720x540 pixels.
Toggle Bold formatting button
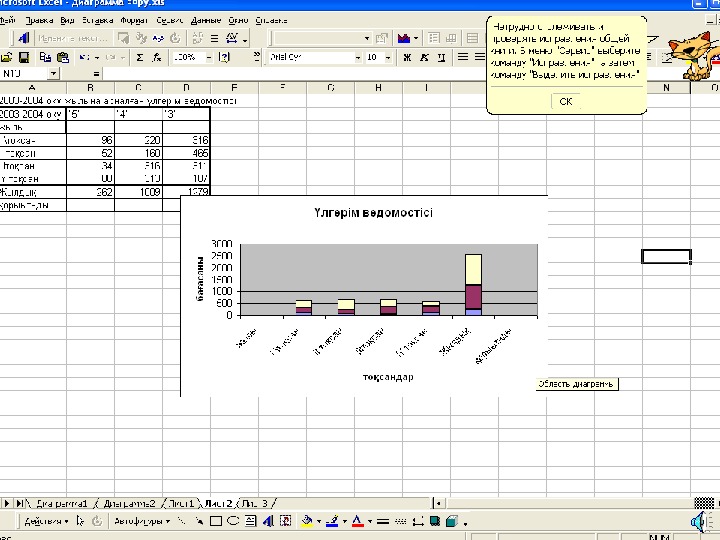pos(408,57)
